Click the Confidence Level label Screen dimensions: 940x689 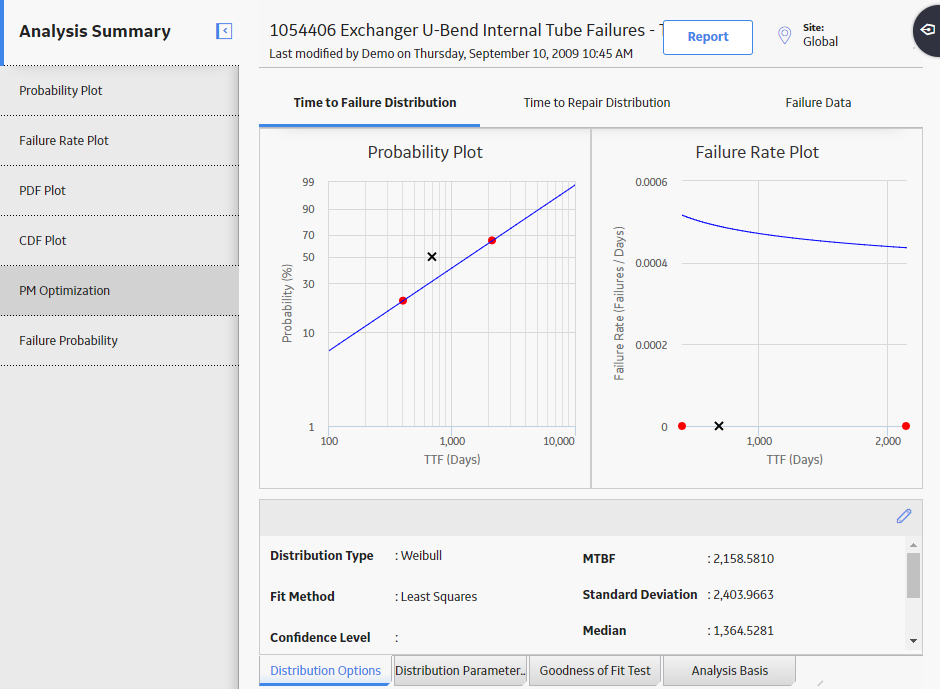320,637
